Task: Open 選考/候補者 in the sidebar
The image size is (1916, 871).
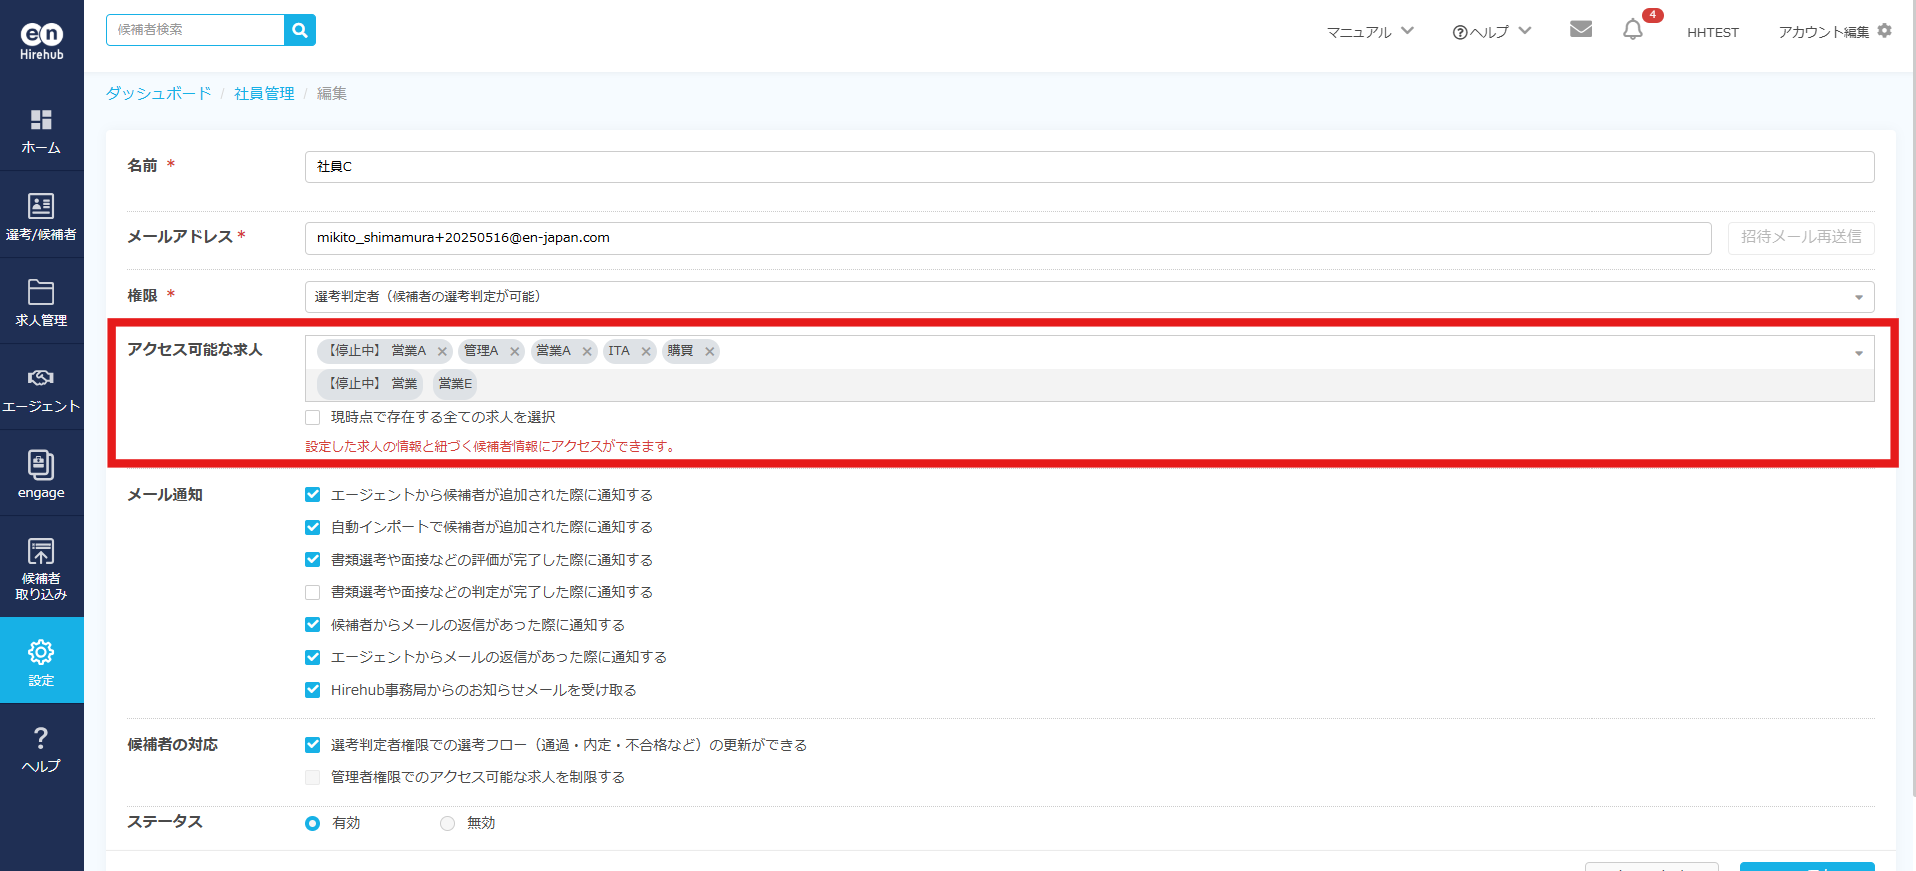Action: (41, 216)
